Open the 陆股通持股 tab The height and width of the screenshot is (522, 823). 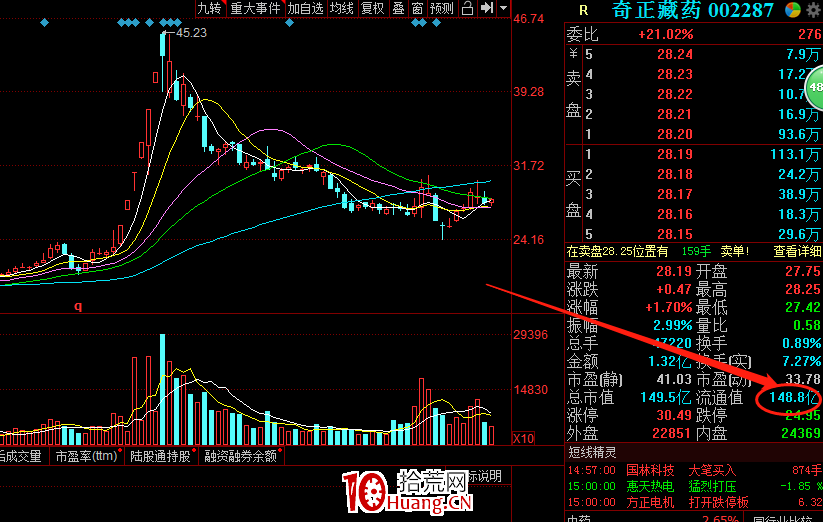(160, 456)
